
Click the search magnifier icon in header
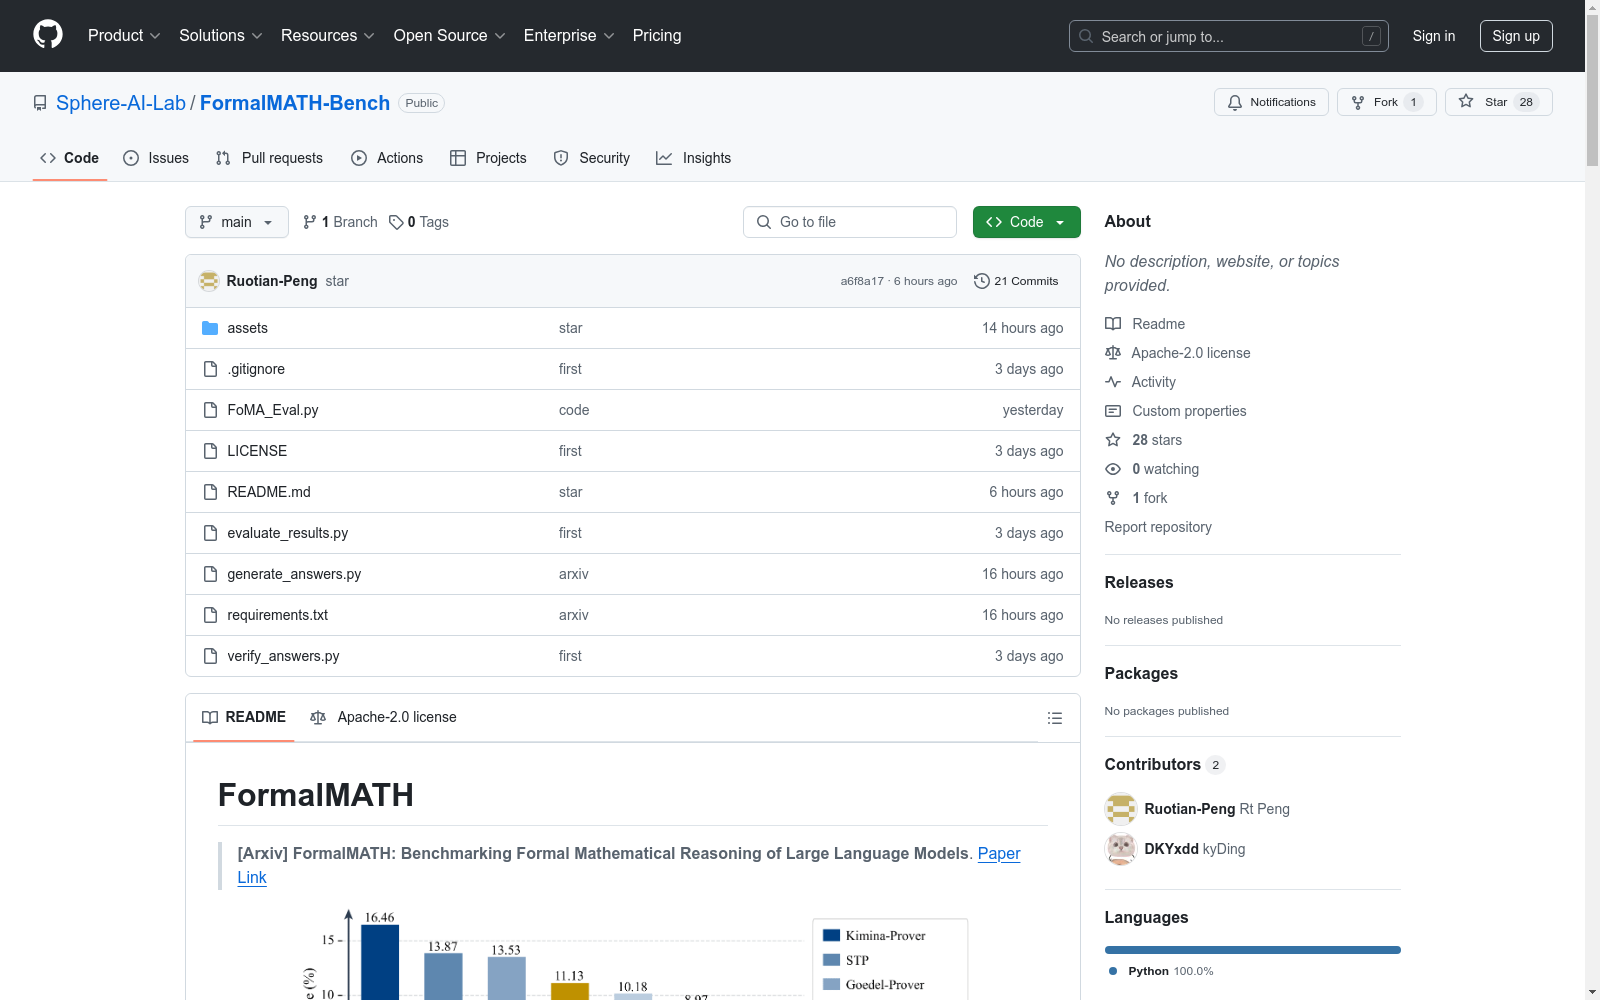point(1086,36)
